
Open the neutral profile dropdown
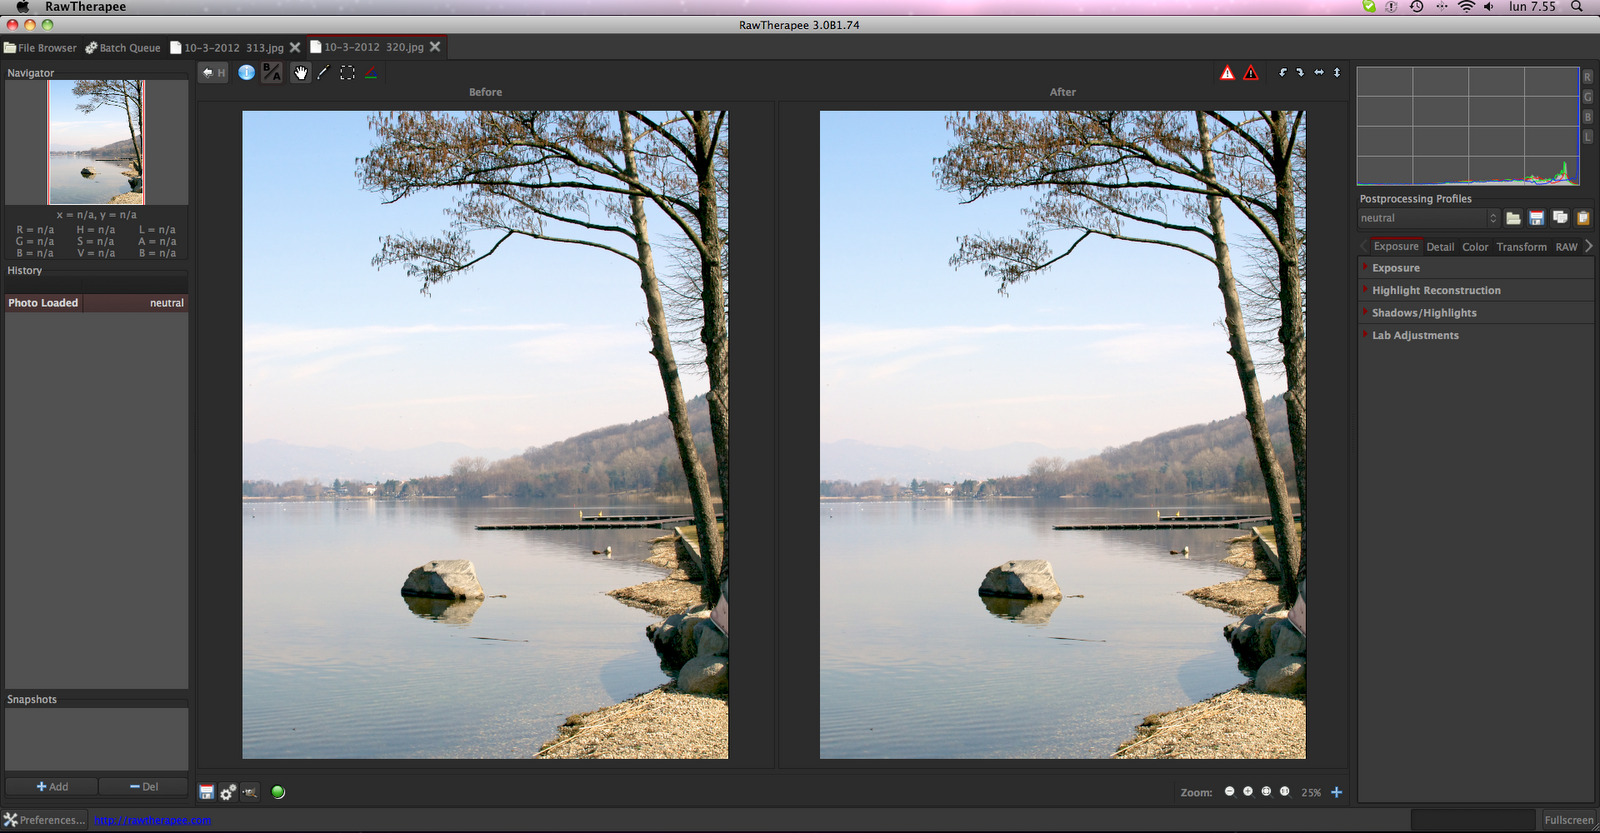[1428, 218]
